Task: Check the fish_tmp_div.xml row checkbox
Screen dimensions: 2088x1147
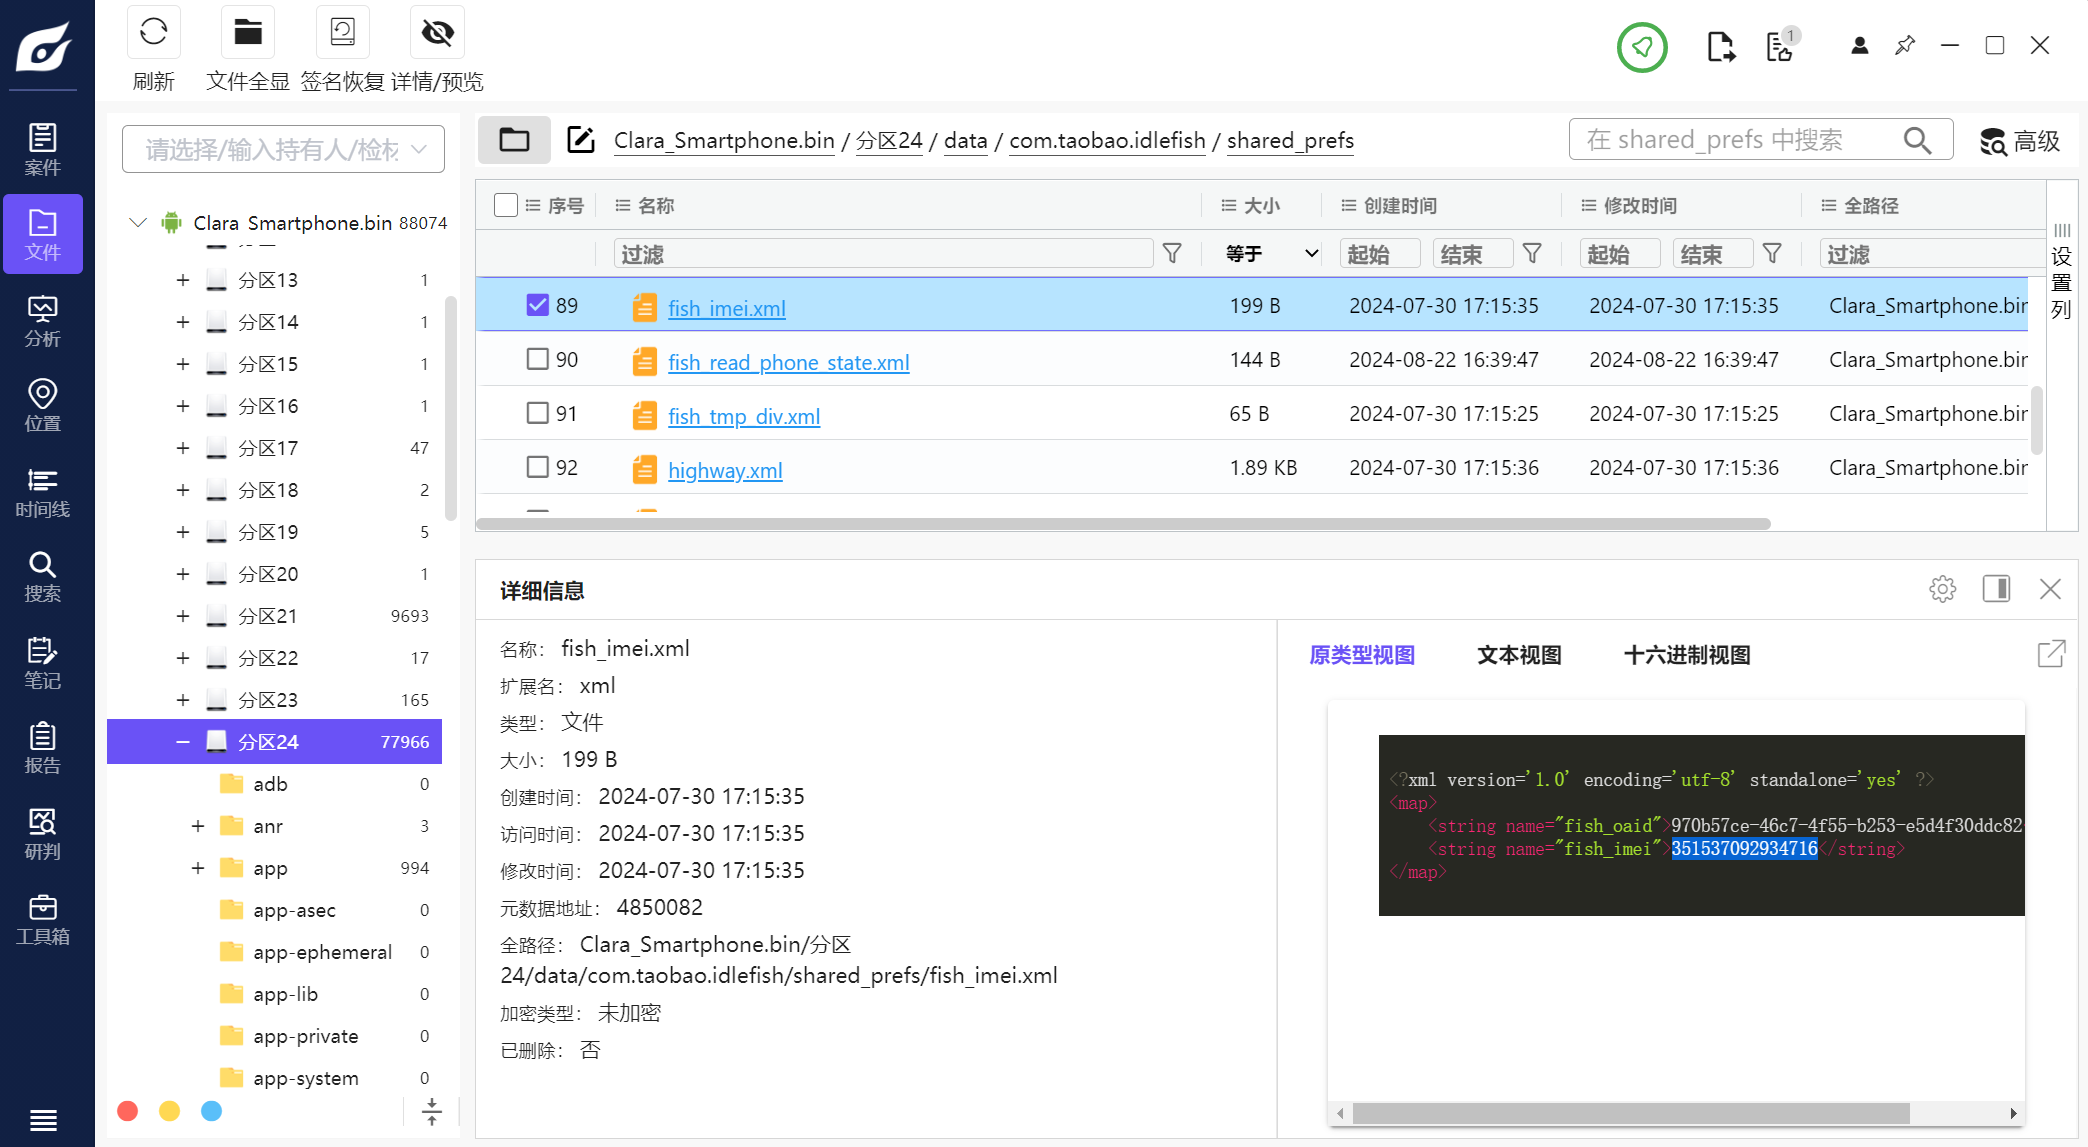Action: 537,413
